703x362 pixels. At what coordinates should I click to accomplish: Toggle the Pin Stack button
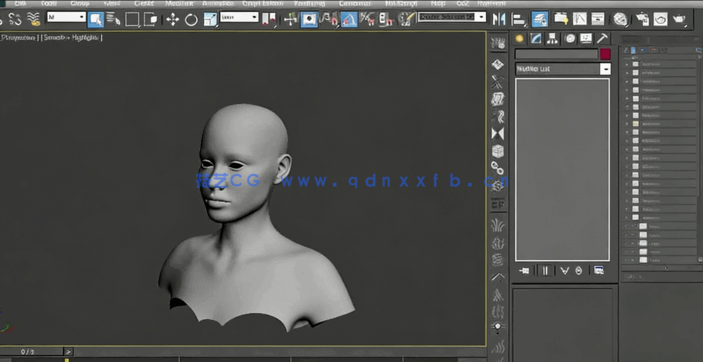(x=525, y=270)
